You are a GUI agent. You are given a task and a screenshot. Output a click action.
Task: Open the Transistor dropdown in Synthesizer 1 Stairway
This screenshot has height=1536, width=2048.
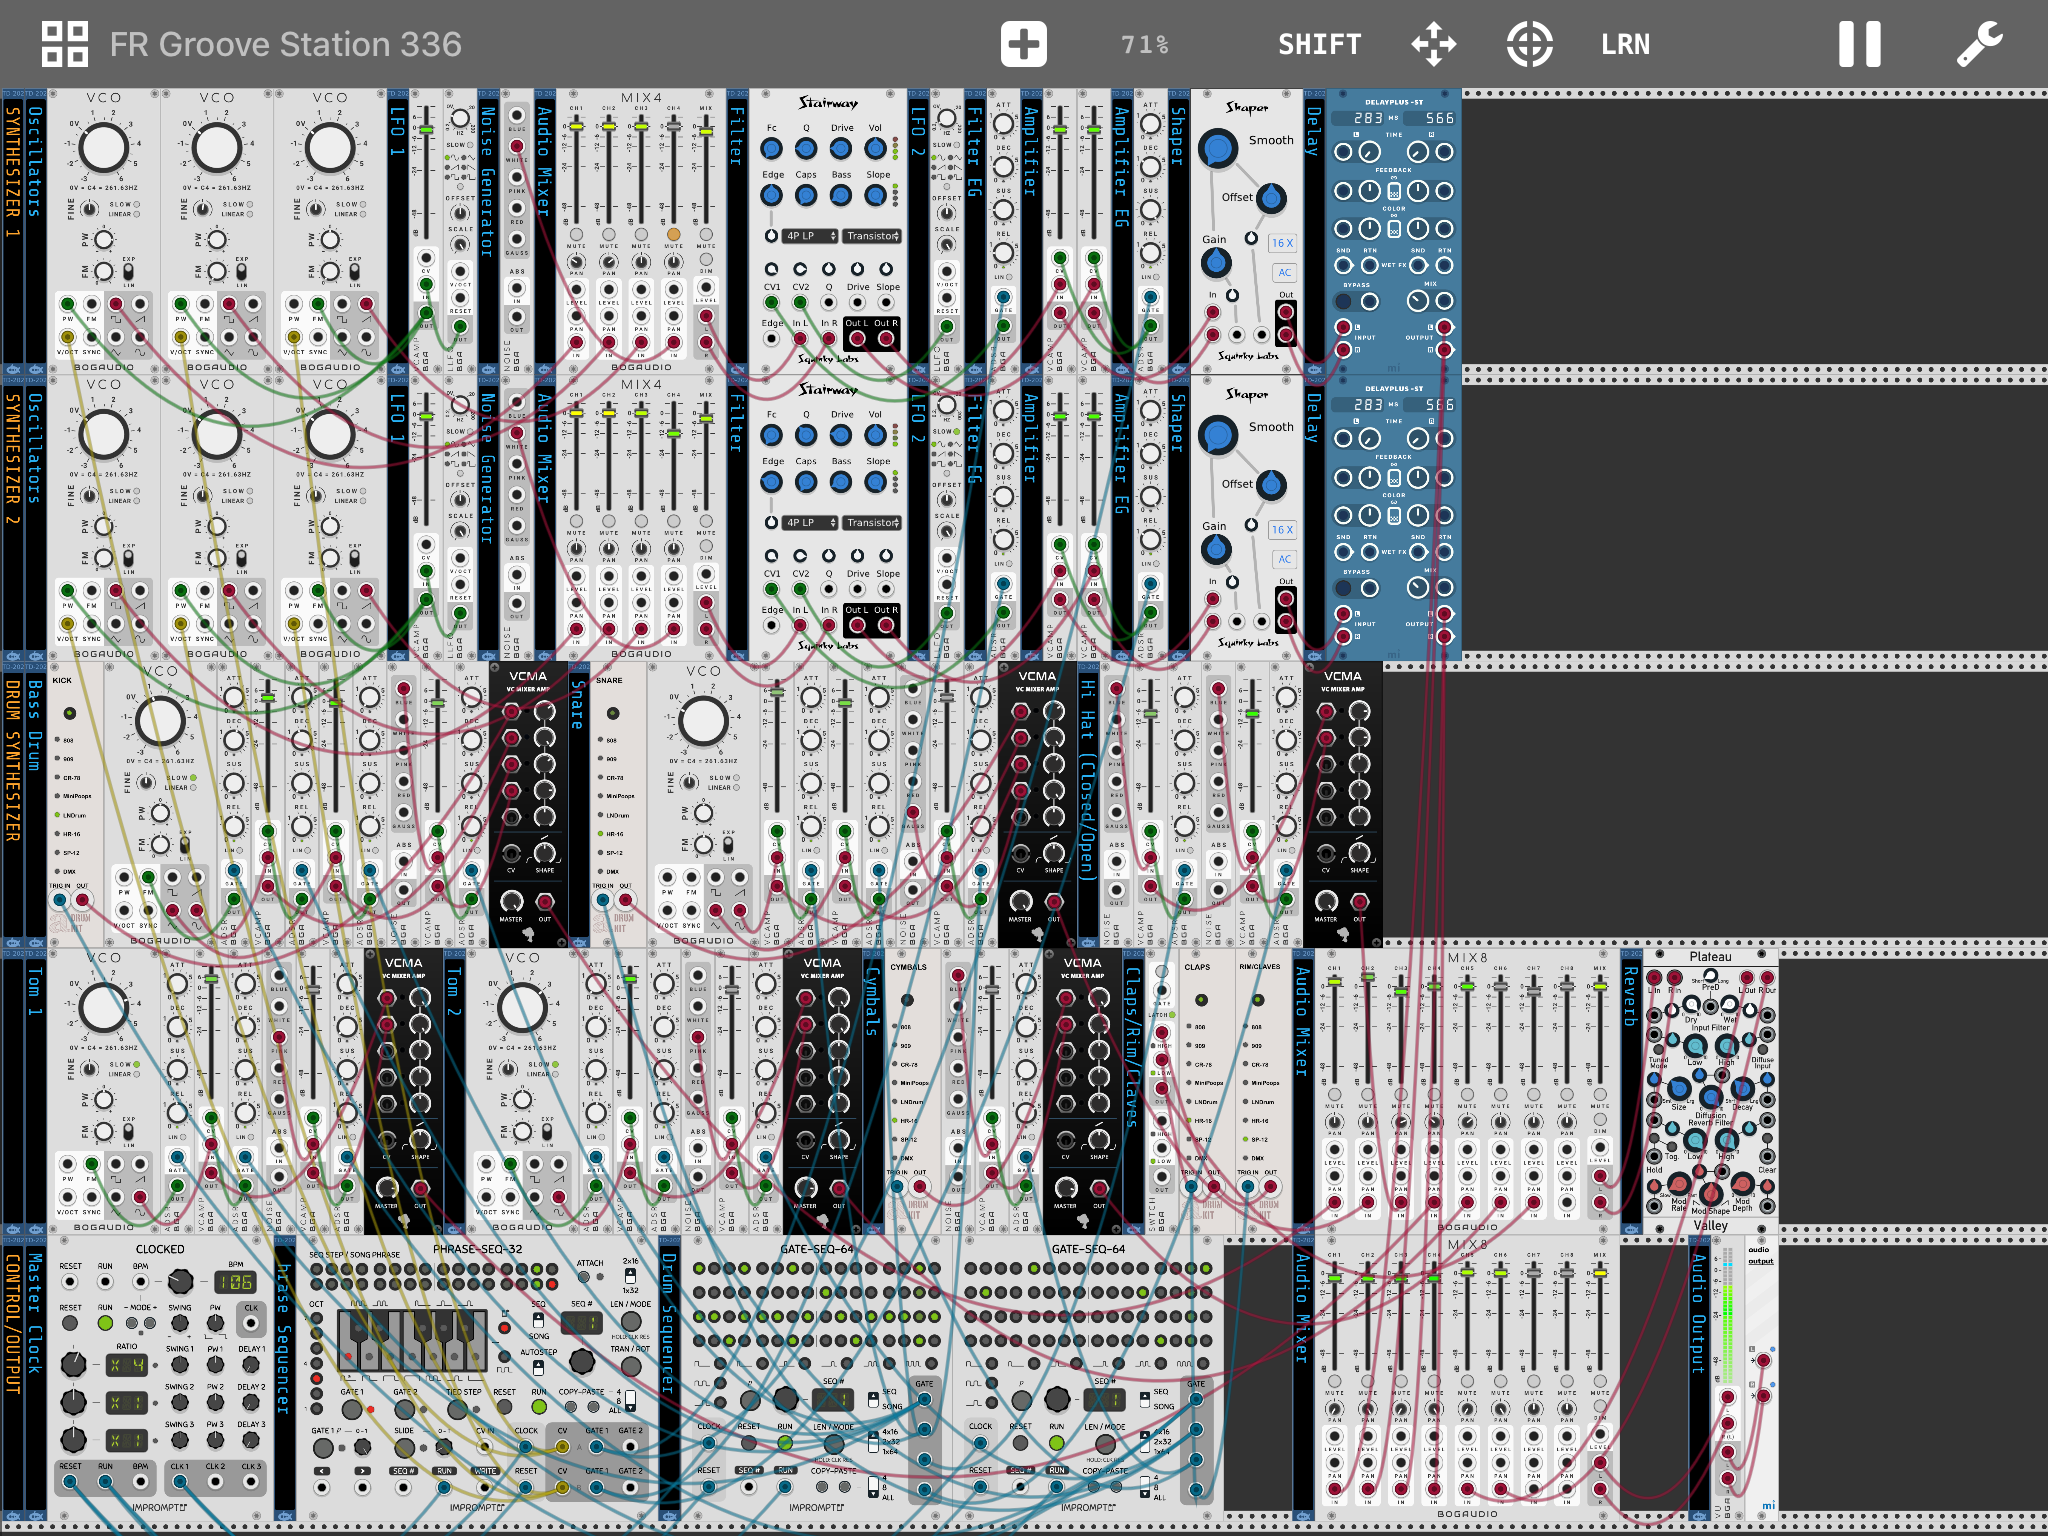point(872,236)
